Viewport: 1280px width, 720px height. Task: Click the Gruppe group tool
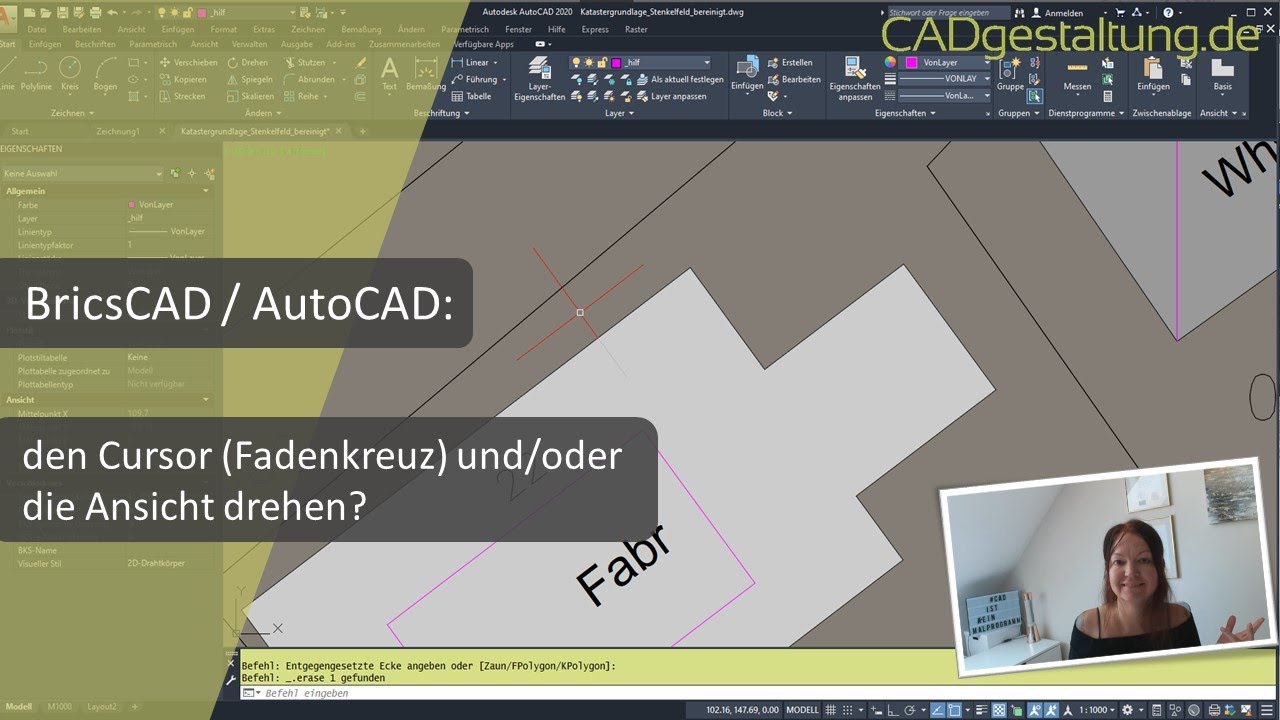[x=1010, y=74]
